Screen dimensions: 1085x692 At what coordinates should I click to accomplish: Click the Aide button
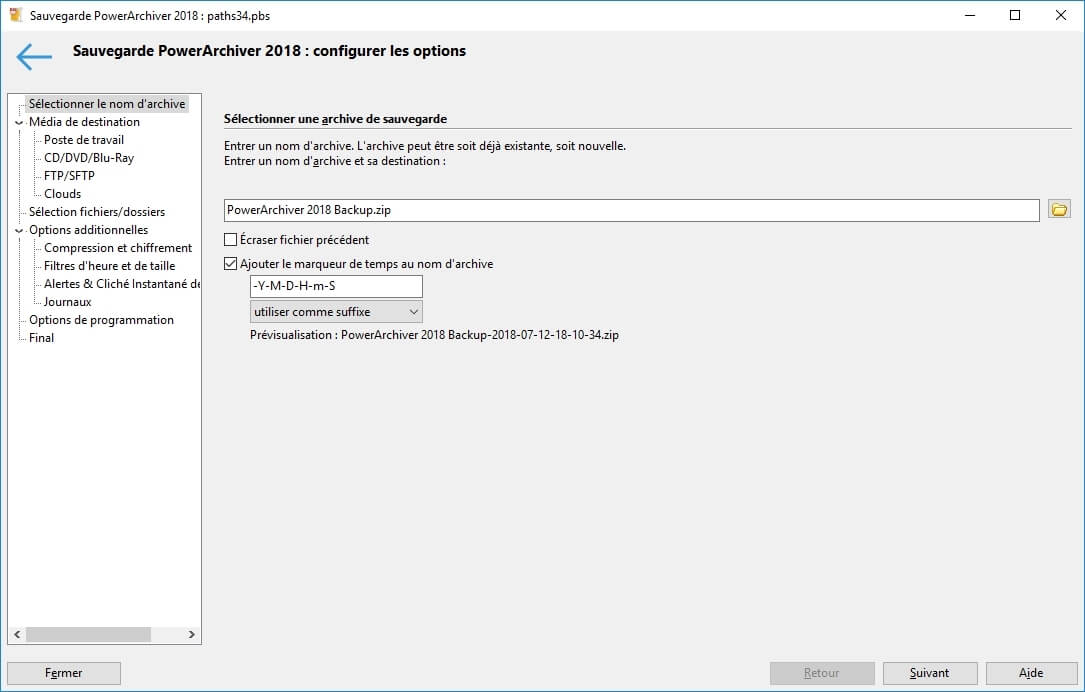click(1031, 673)
